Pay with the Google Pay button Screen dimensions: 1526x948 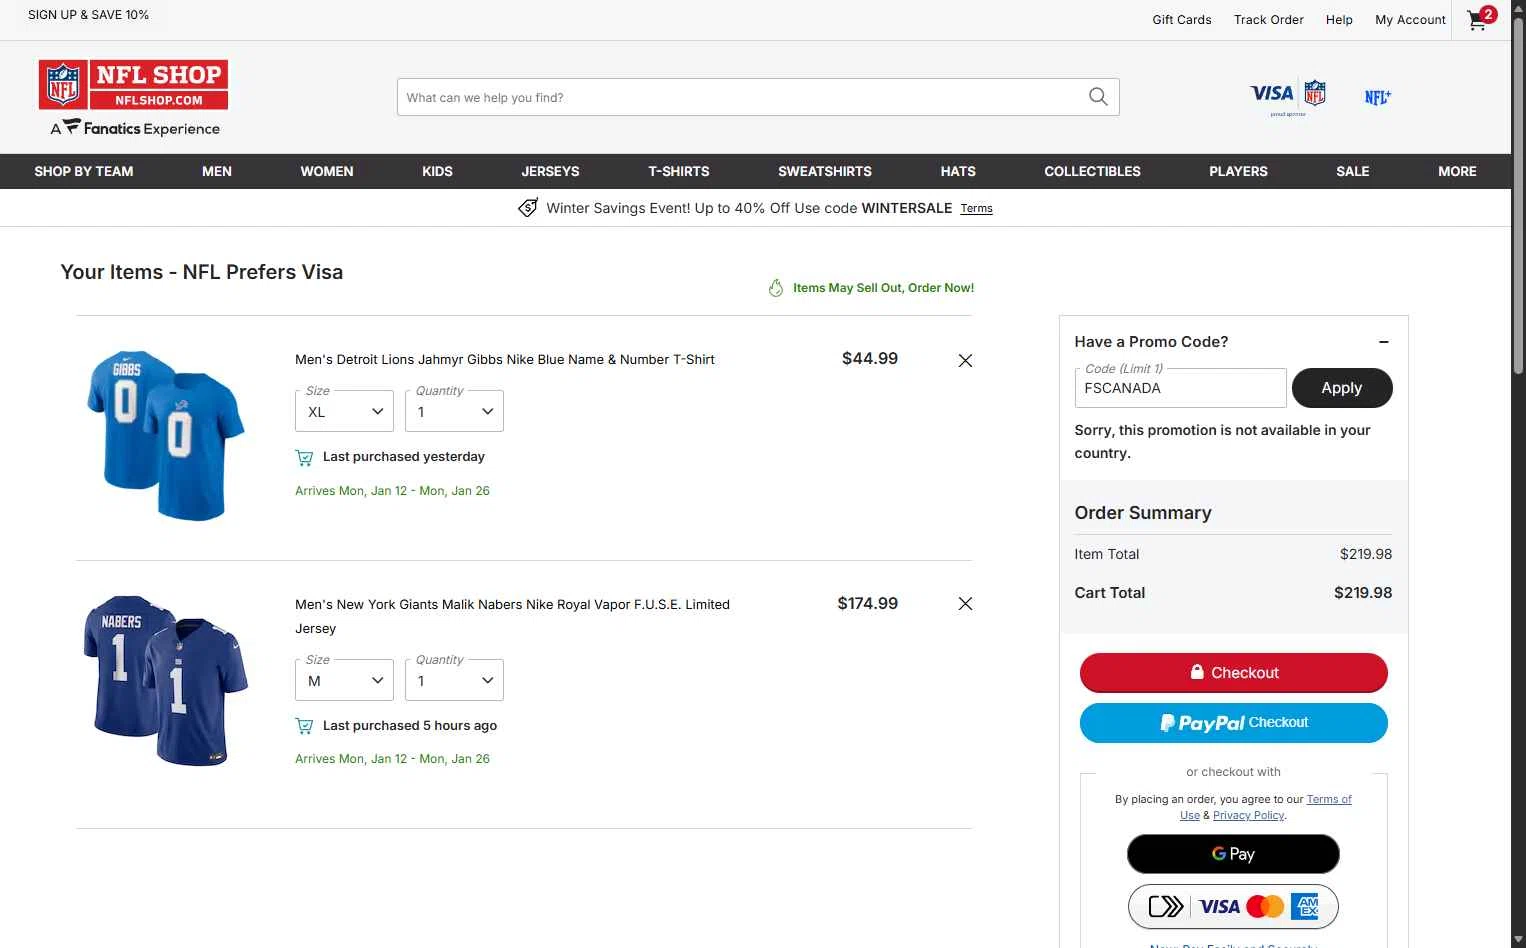tap(1233, 854)
